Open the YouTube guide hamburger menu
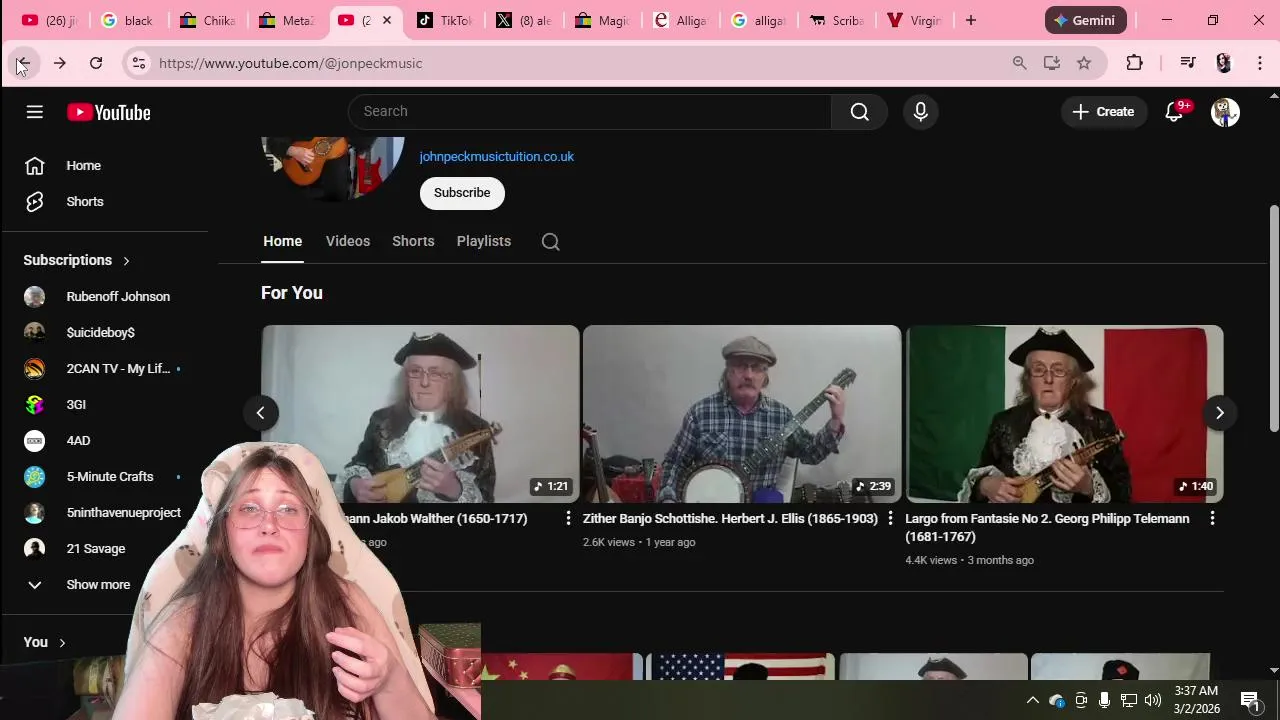The height and width of the screenshot is (720, 1280). (x=35, y=112)
